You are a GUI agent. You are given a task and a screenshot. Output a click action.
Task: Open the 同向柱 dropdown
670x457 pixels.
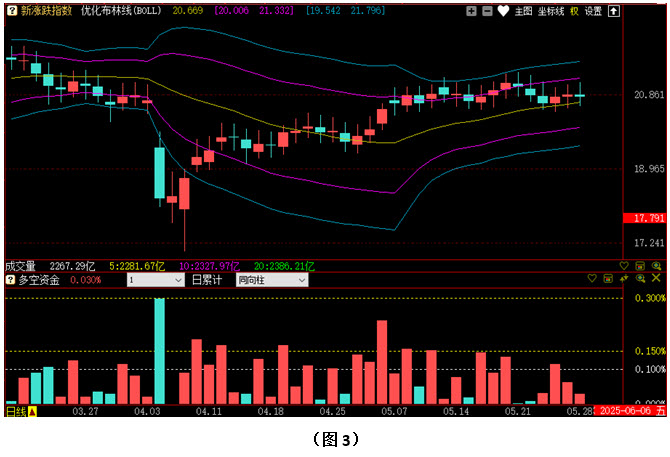272,280
